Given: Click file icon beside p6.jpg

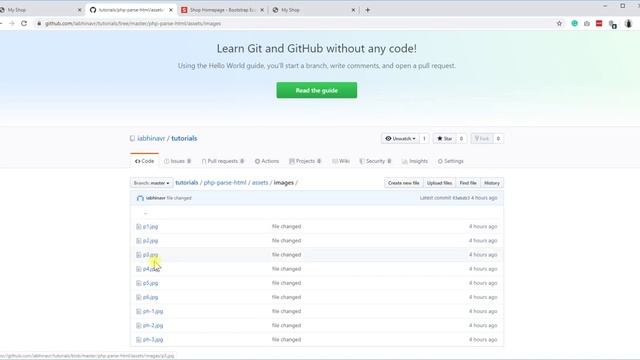Looking at the screenshot, I should click(138, 297).
